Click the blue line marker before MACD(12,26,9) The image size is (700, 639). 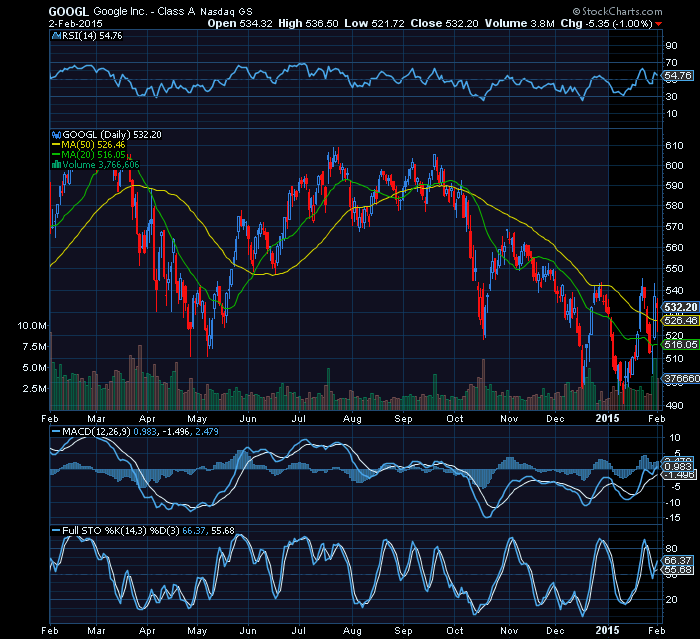click(56, 432)
